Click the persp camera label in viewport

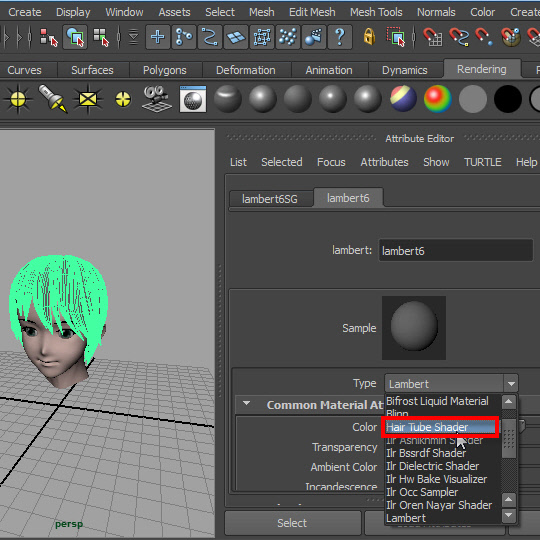69,524
